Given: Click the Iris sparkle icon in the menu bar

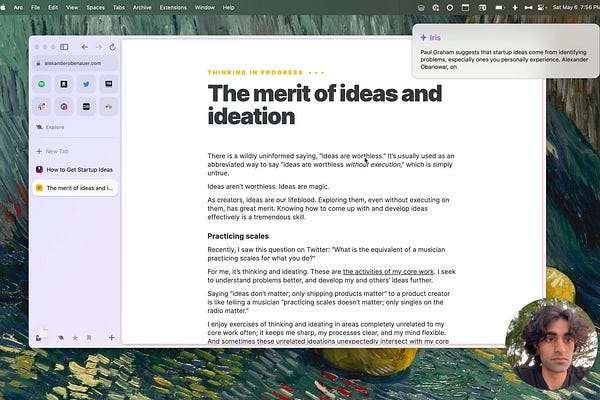Looking at the screenshot, I should (515, 7).
